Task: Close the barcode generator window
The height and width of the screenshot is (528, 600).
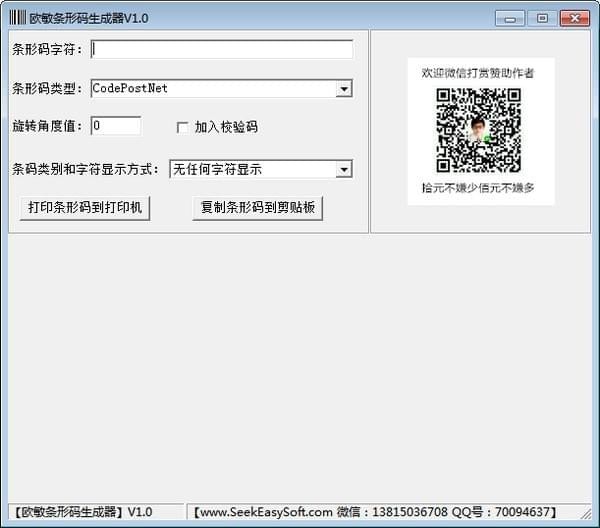Action: pyautogui.click(x=574, y=17)
